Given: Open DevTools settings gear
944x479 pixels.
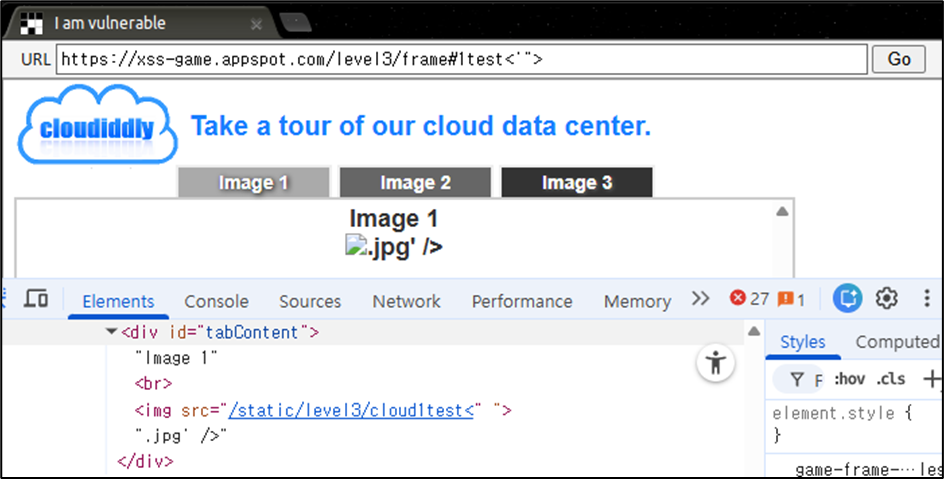Looking at the screenshot, I should (x=886, y=298).
